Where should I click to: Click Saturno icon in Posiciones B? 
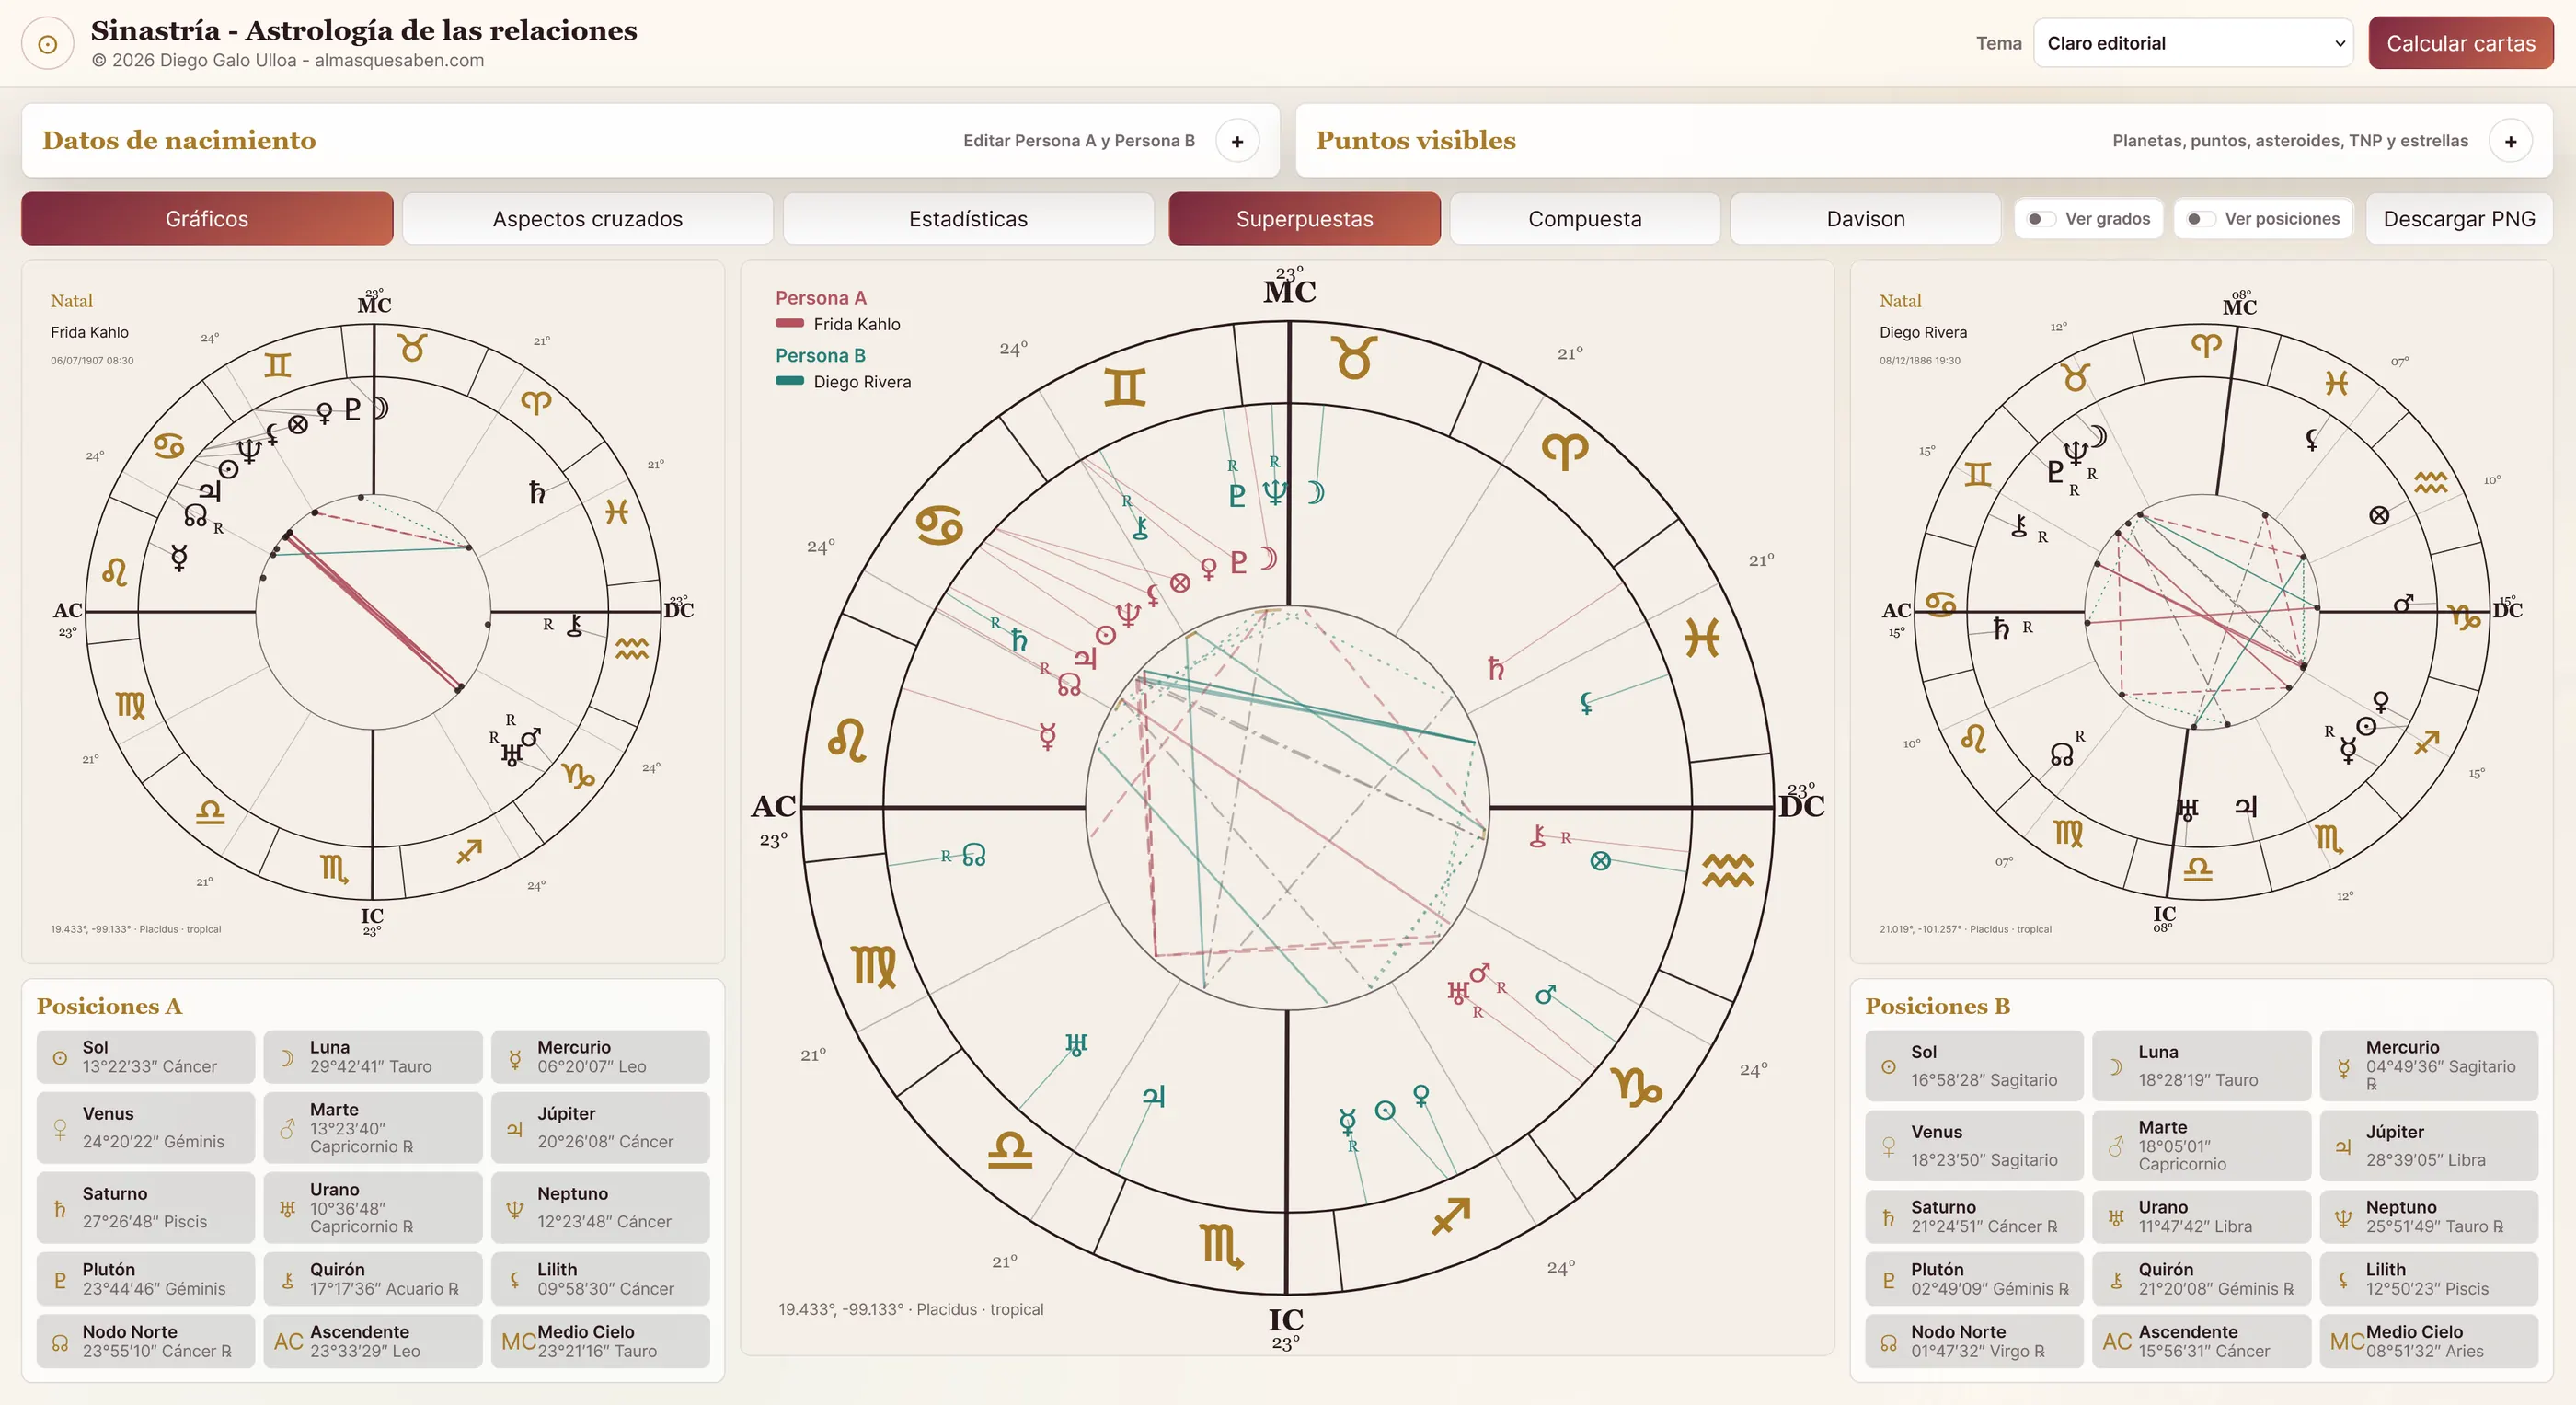click(1888, 1218)
